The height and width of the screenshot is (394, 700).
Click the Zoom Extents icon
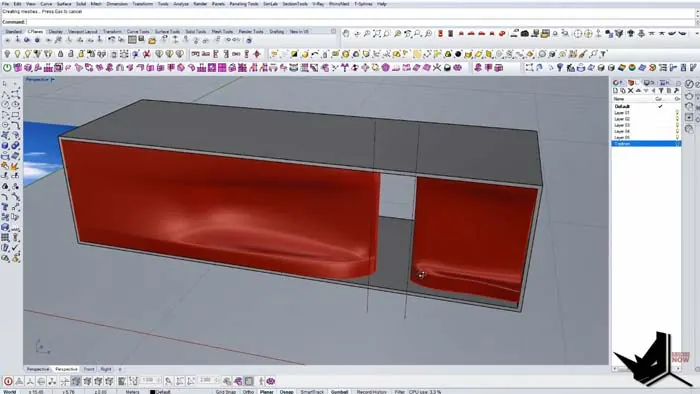377,33
